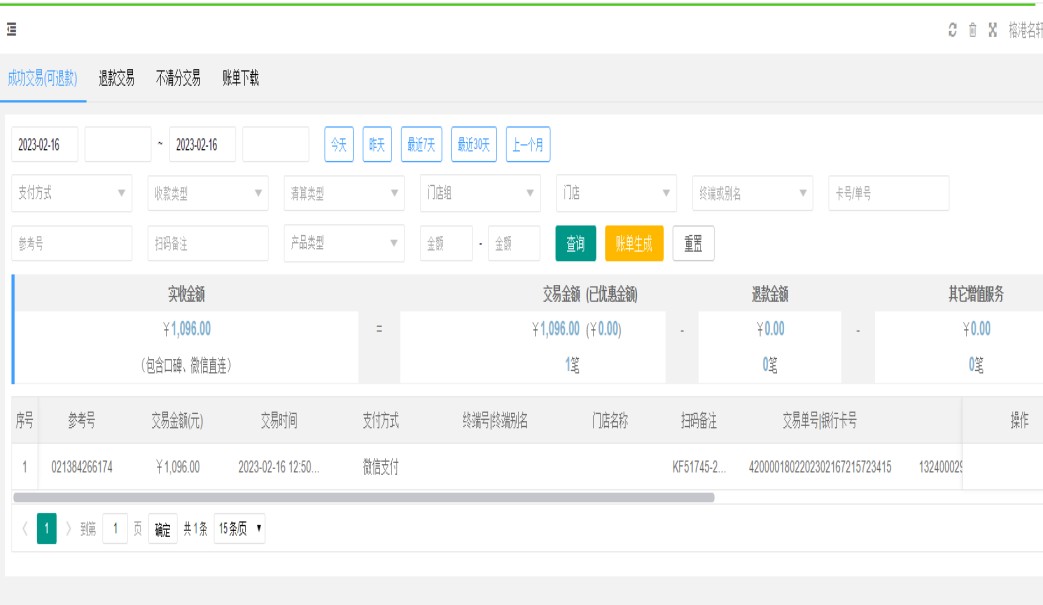Switch to the 不清分交易 tab
The height and width of the screenshot is (605, 1043).
pos(178,79)
